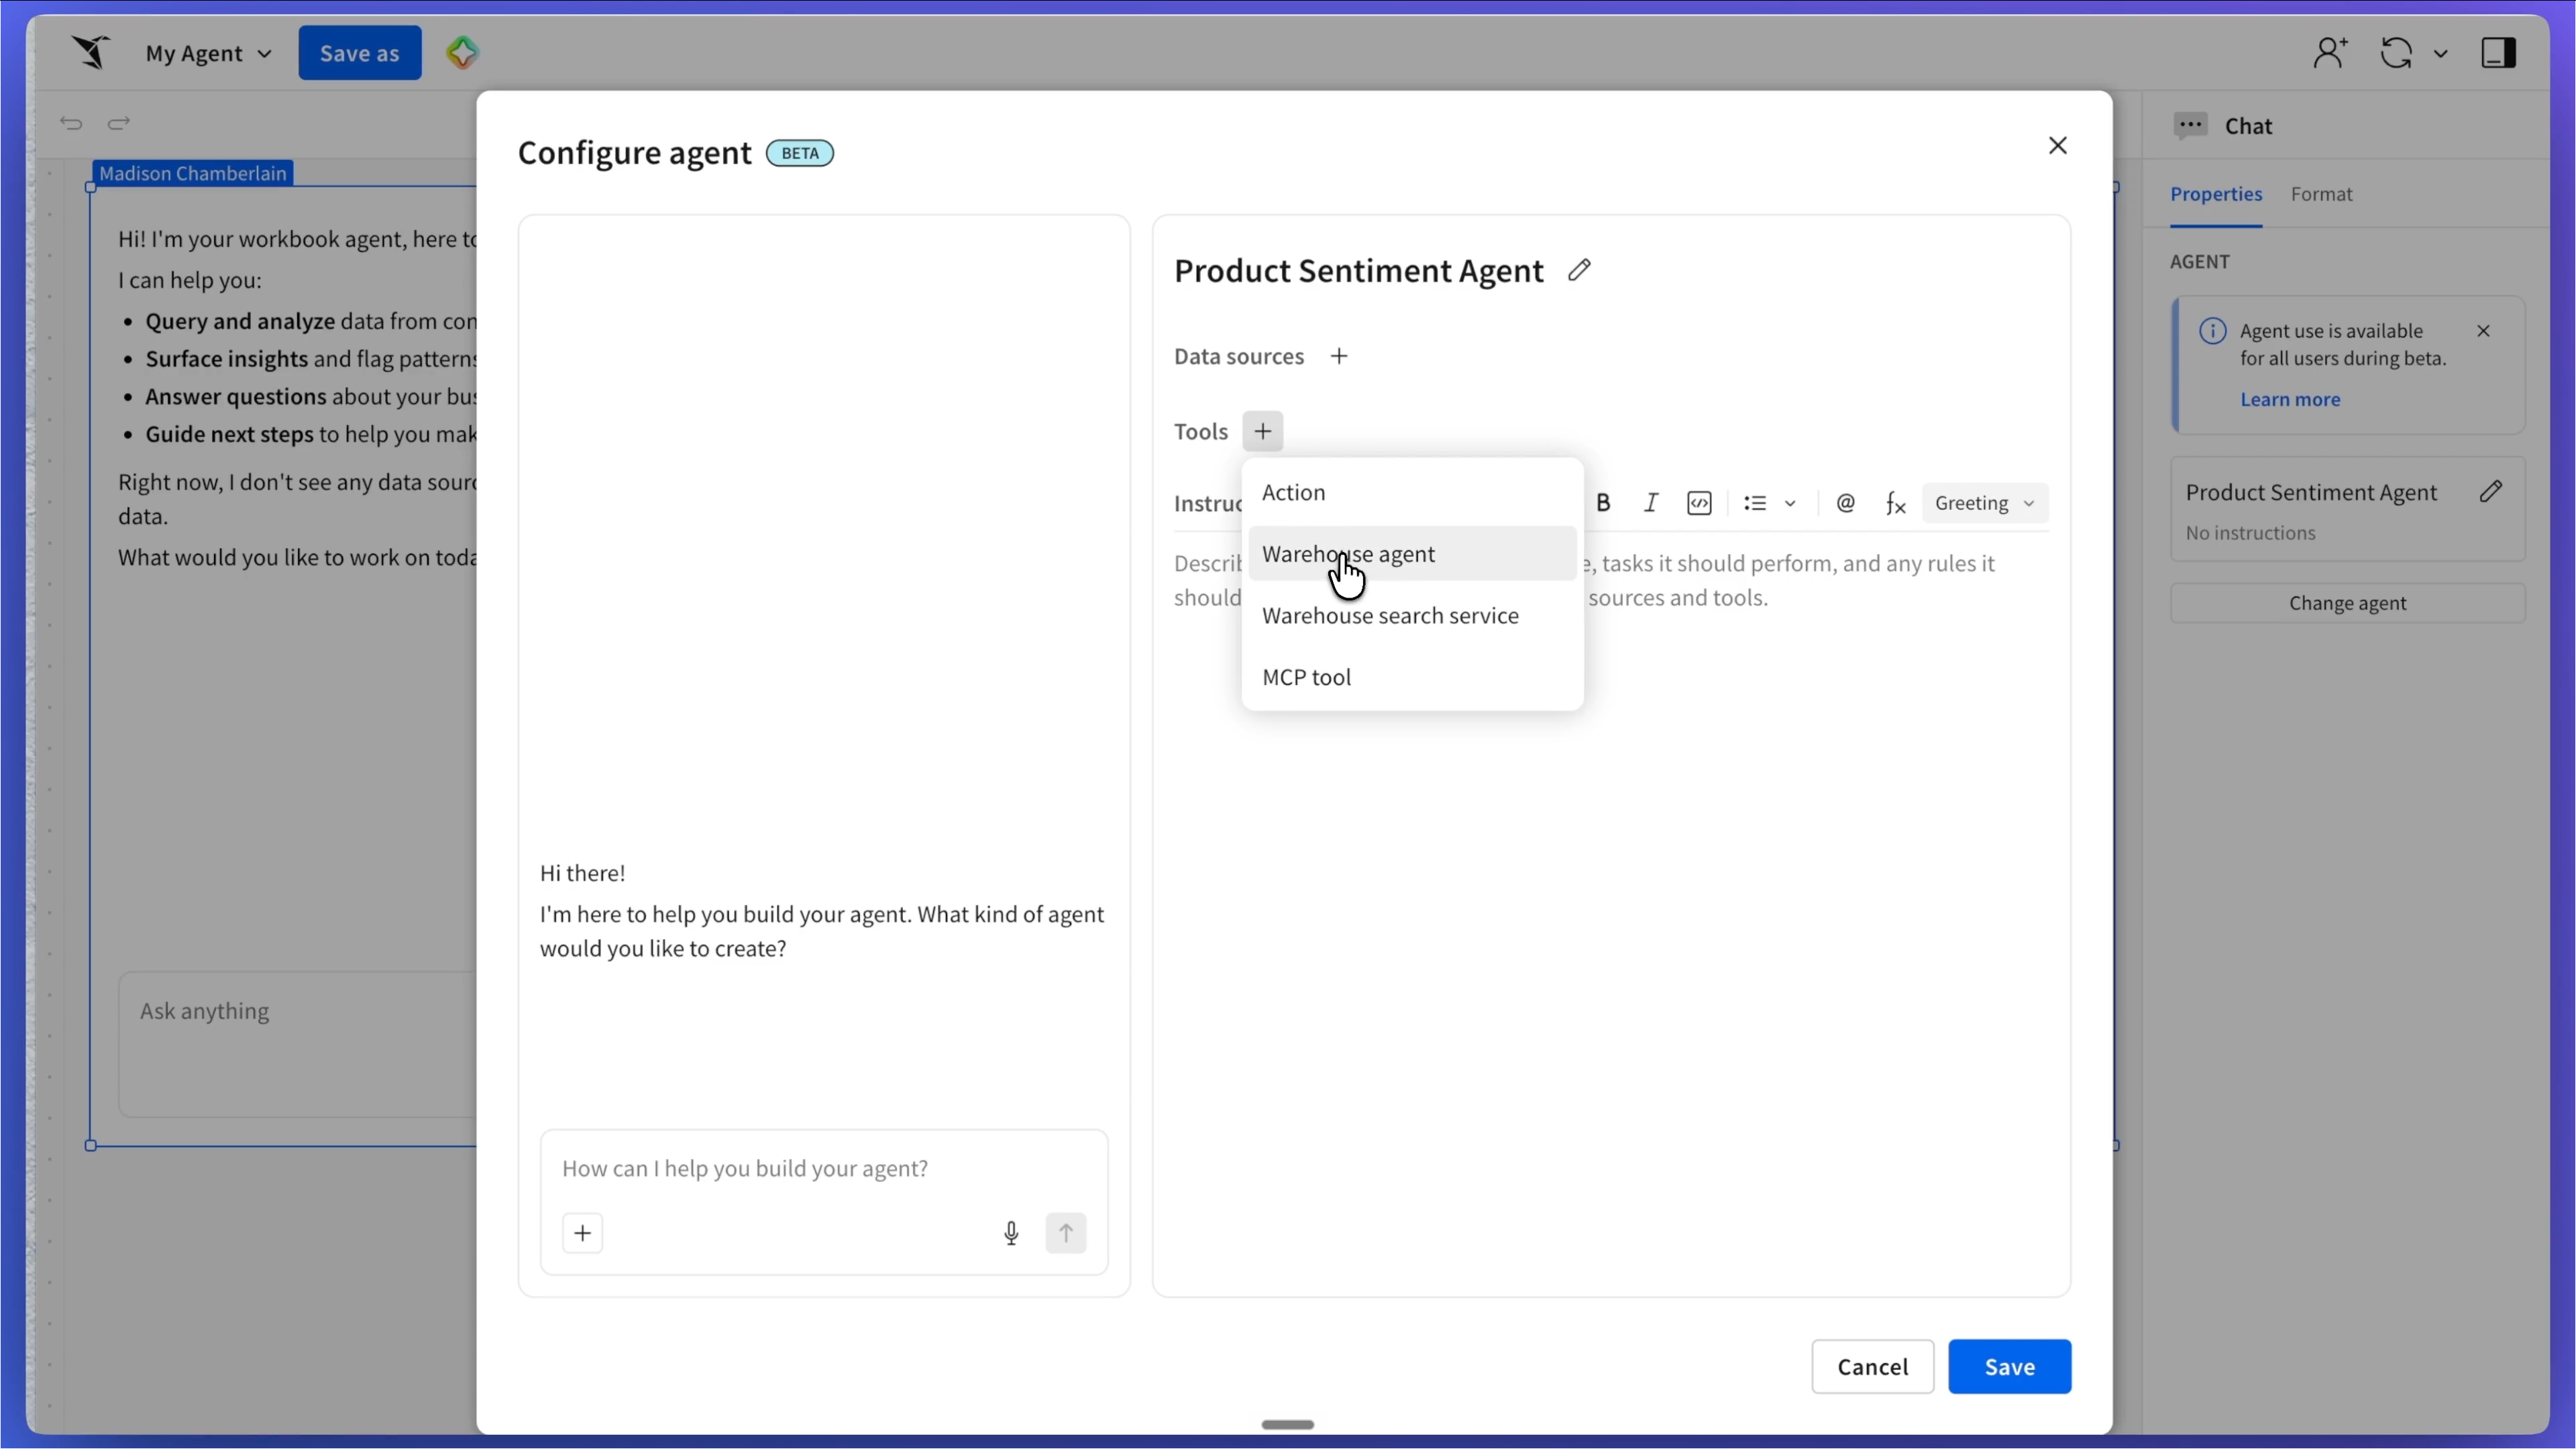Click the green diamond status icon
The height and width of the screenshot is (1449, 2576).
462,53
